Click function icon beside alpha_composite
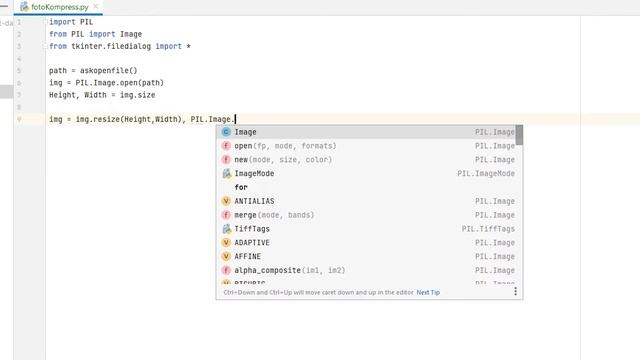640x360 pixels. click(x=226, y=270)
